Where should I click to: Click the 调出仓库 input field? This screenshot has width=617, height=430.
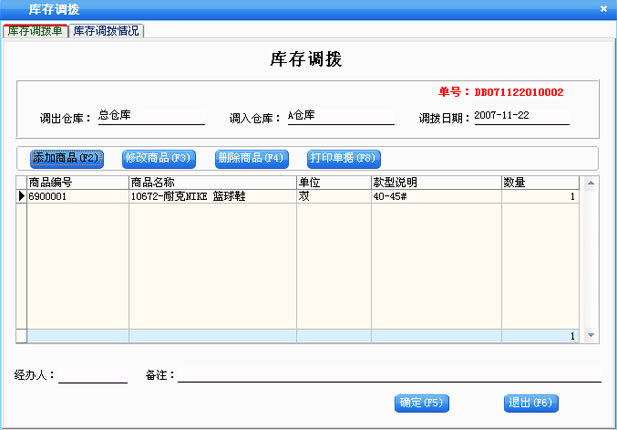coord(150,116)
